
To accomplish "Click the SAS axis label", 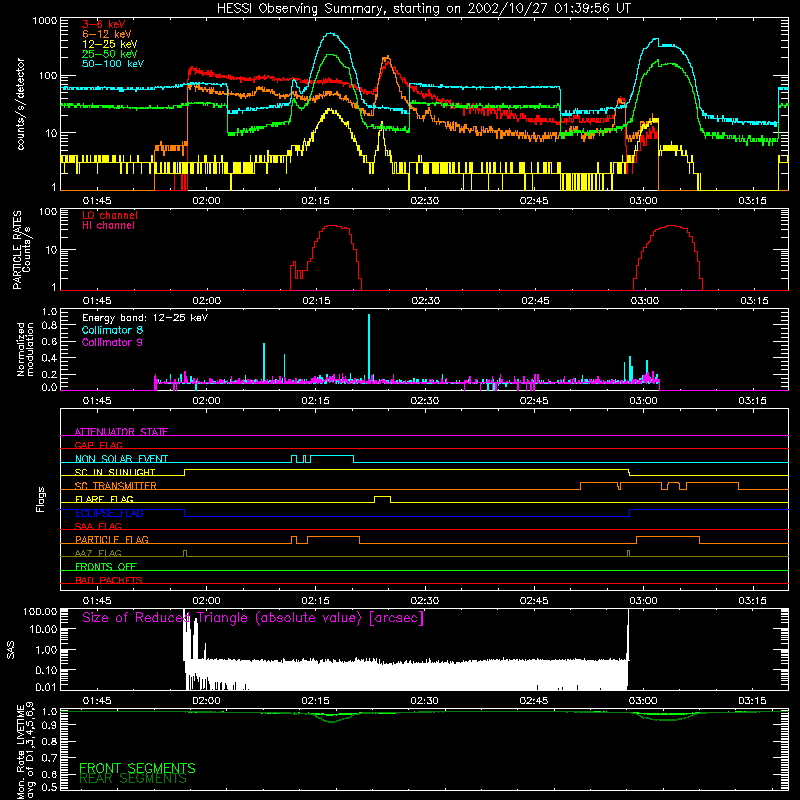I will (11, 650).
